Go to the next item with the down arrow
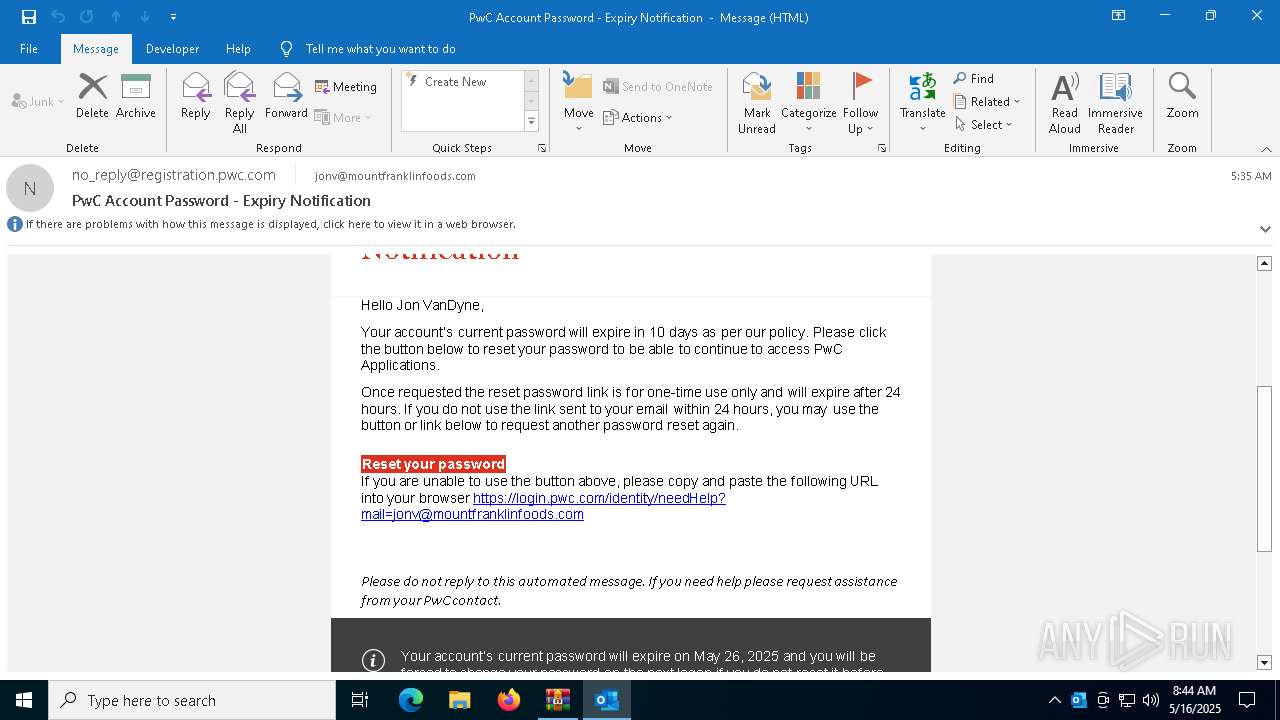This screenshot has height=720, width=1280. tap(145, 17)
